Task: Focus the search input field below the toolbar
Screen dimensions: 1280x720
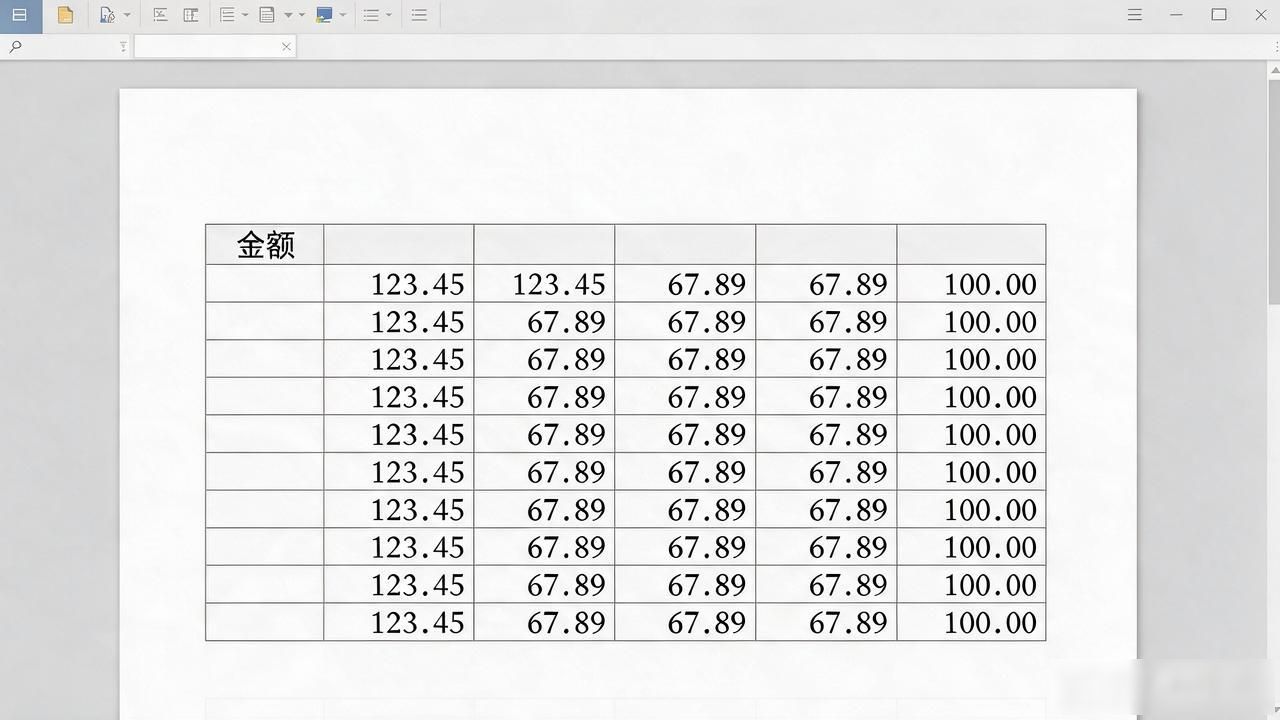Action: click(215, 47)
